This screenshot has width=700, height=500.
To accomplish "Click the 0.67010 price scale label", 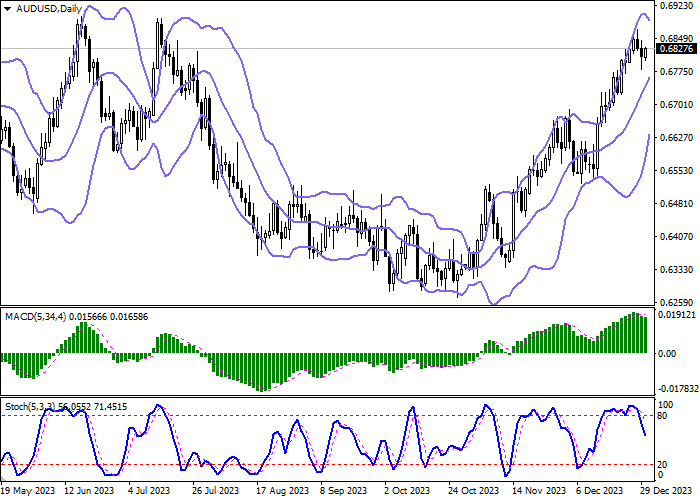I will point(677,104).
